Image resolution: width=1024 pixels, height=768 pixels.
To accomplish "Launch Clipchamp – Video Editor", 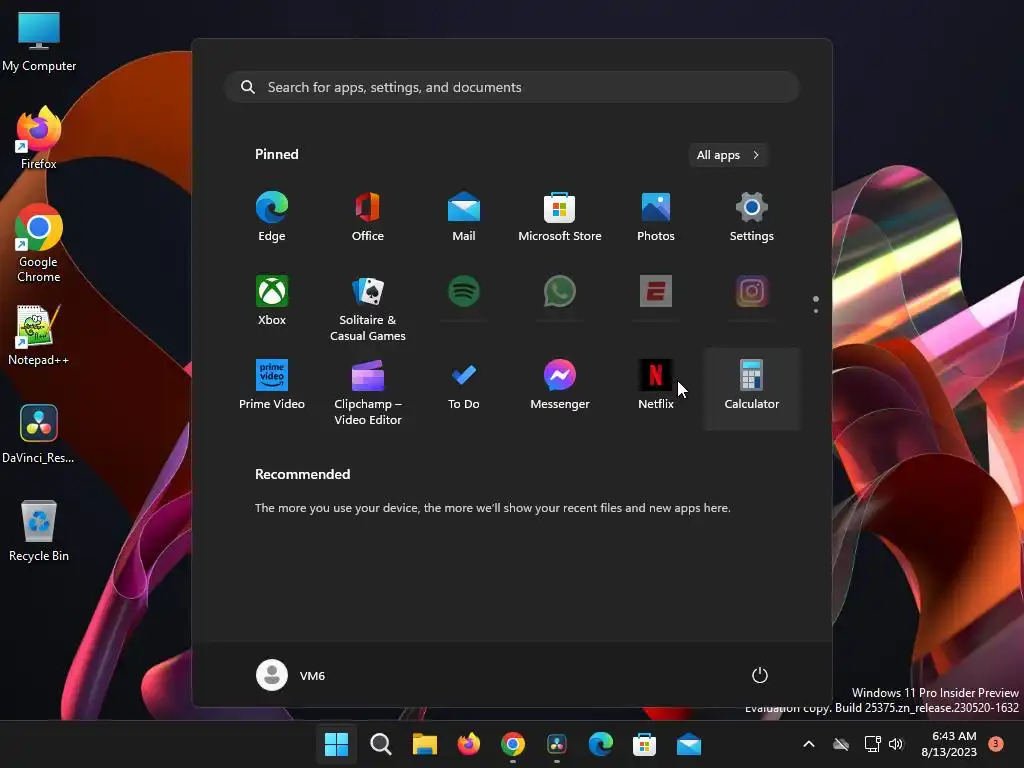I will click(x=368, y=392).
